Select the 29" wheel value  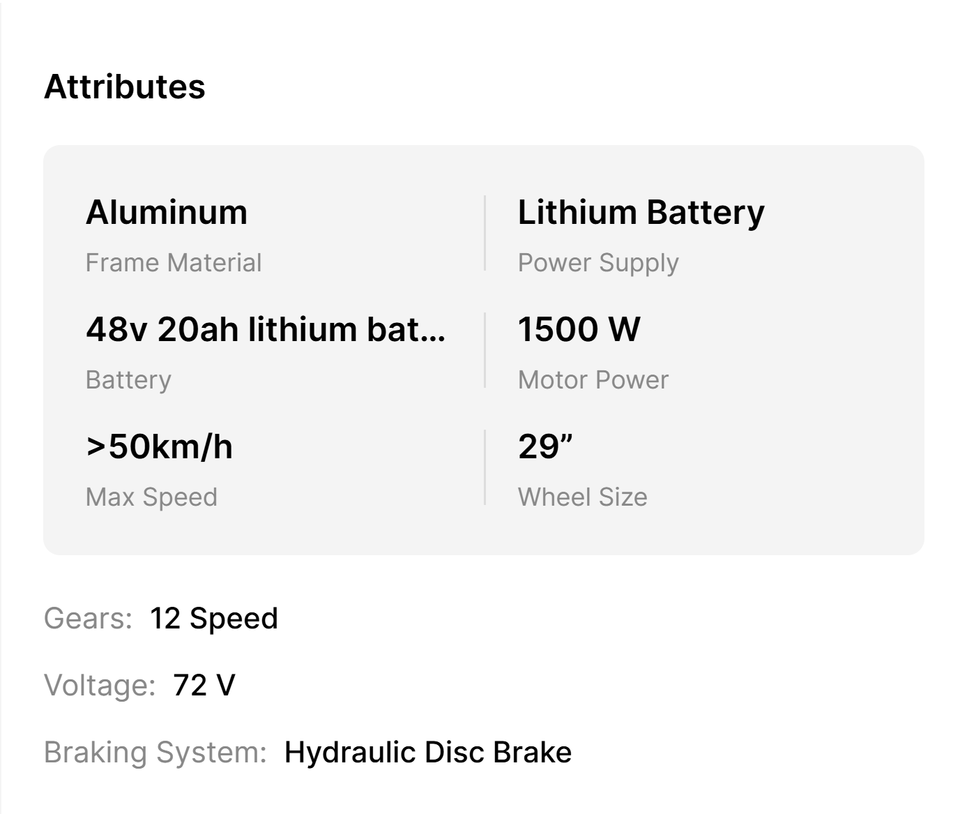[x=545, y=446]
